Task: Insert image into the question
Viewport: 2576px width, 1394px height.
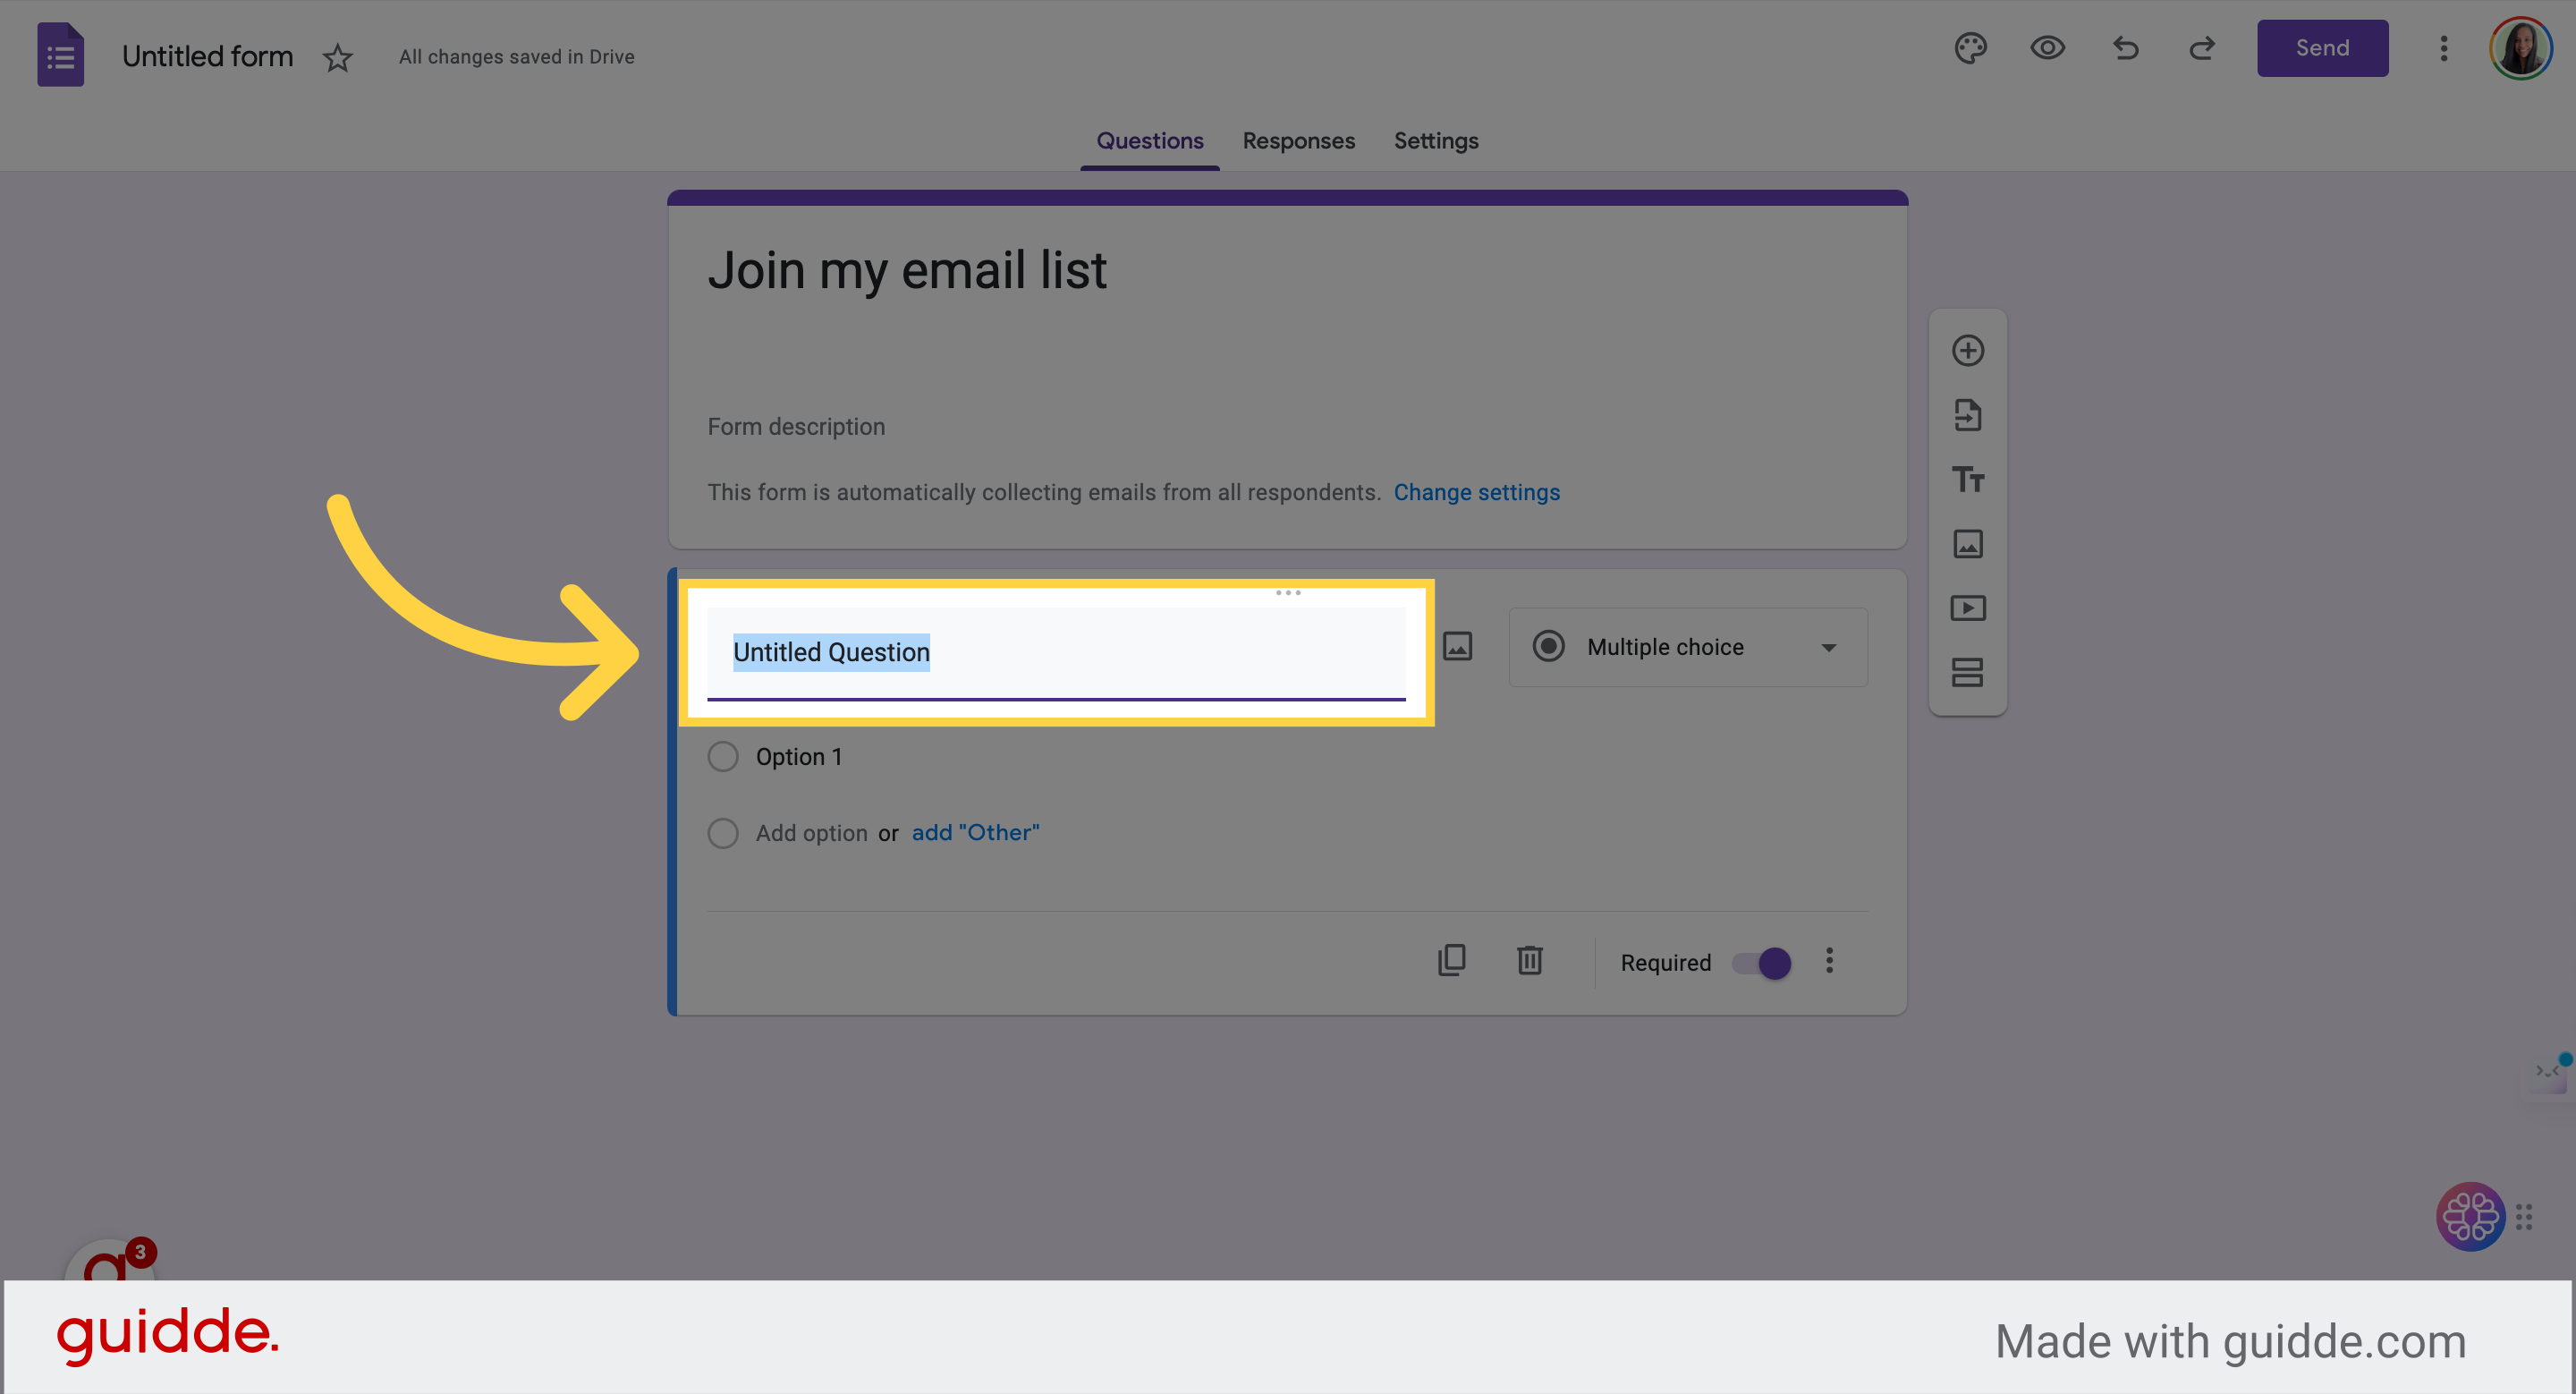Action: click(1457, 647)
